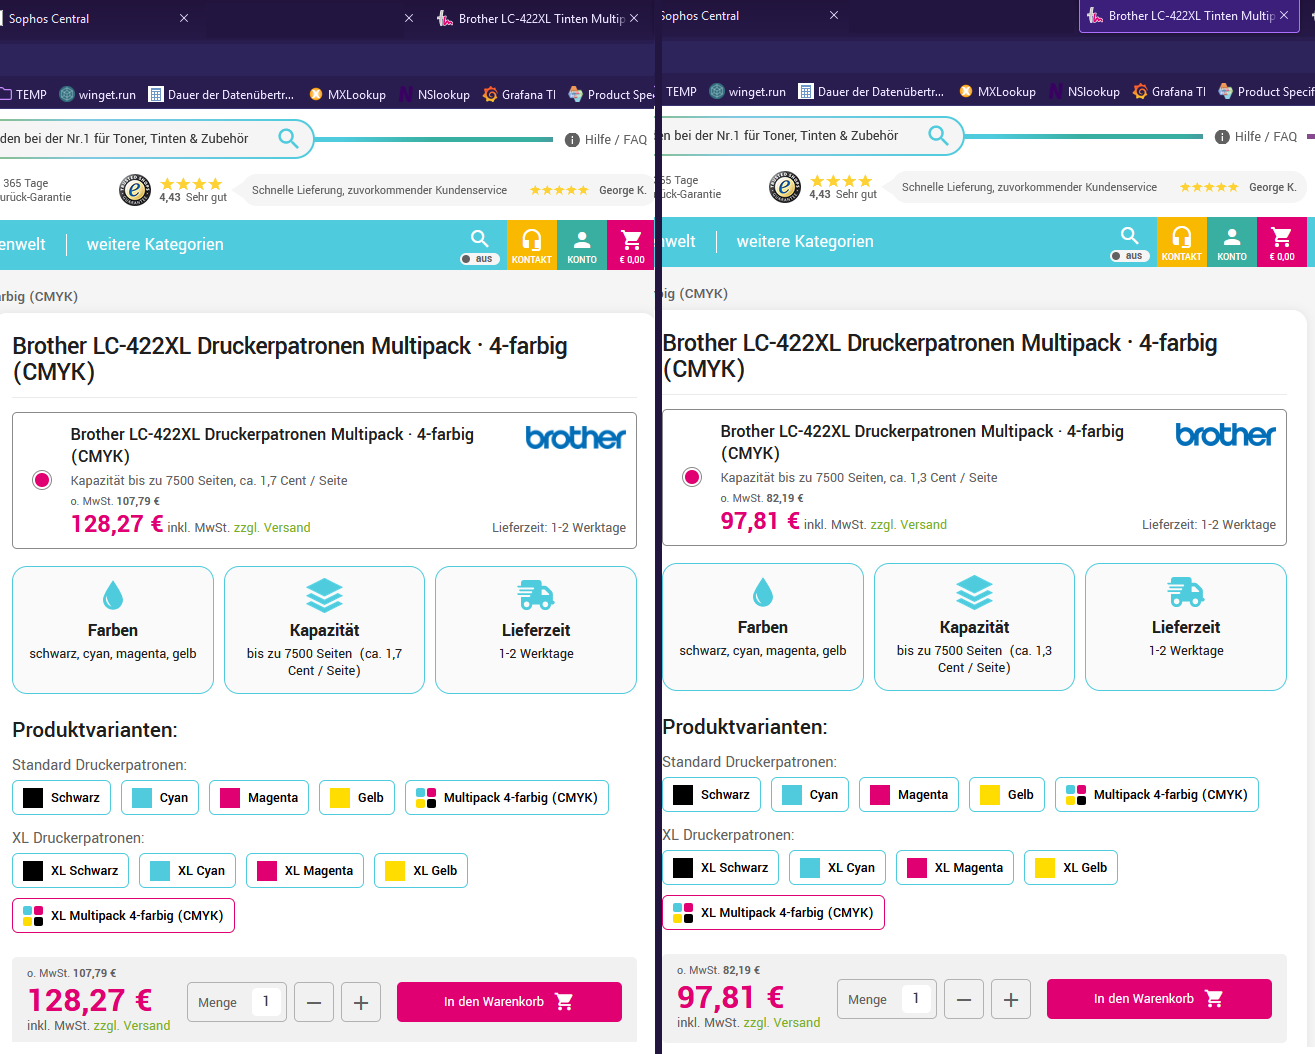Switch to Sophos Central tab in right window

[x=750, y=16]
